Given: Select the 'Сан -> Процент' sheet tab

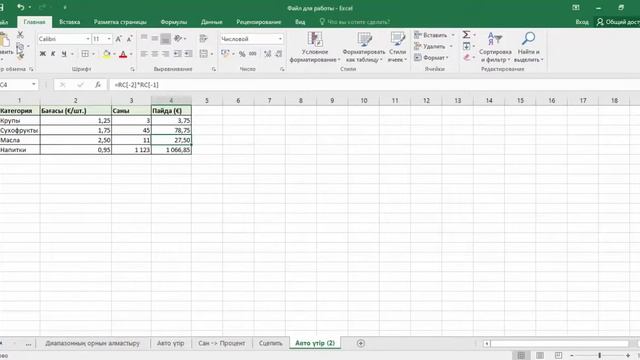Looking at the screenshot, I should [x=222, y=343].
